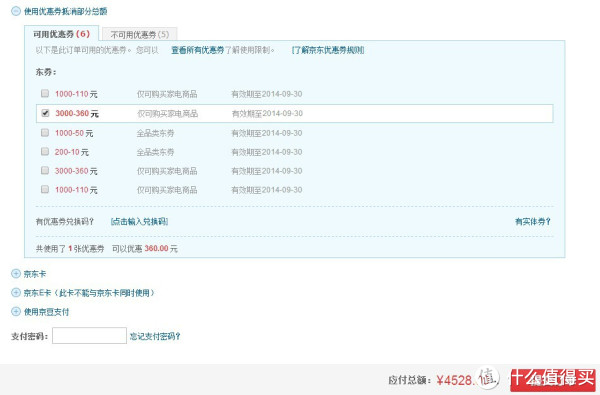Click the 忘记支付密码? link

pyautogui.click(x=155, y=336)
